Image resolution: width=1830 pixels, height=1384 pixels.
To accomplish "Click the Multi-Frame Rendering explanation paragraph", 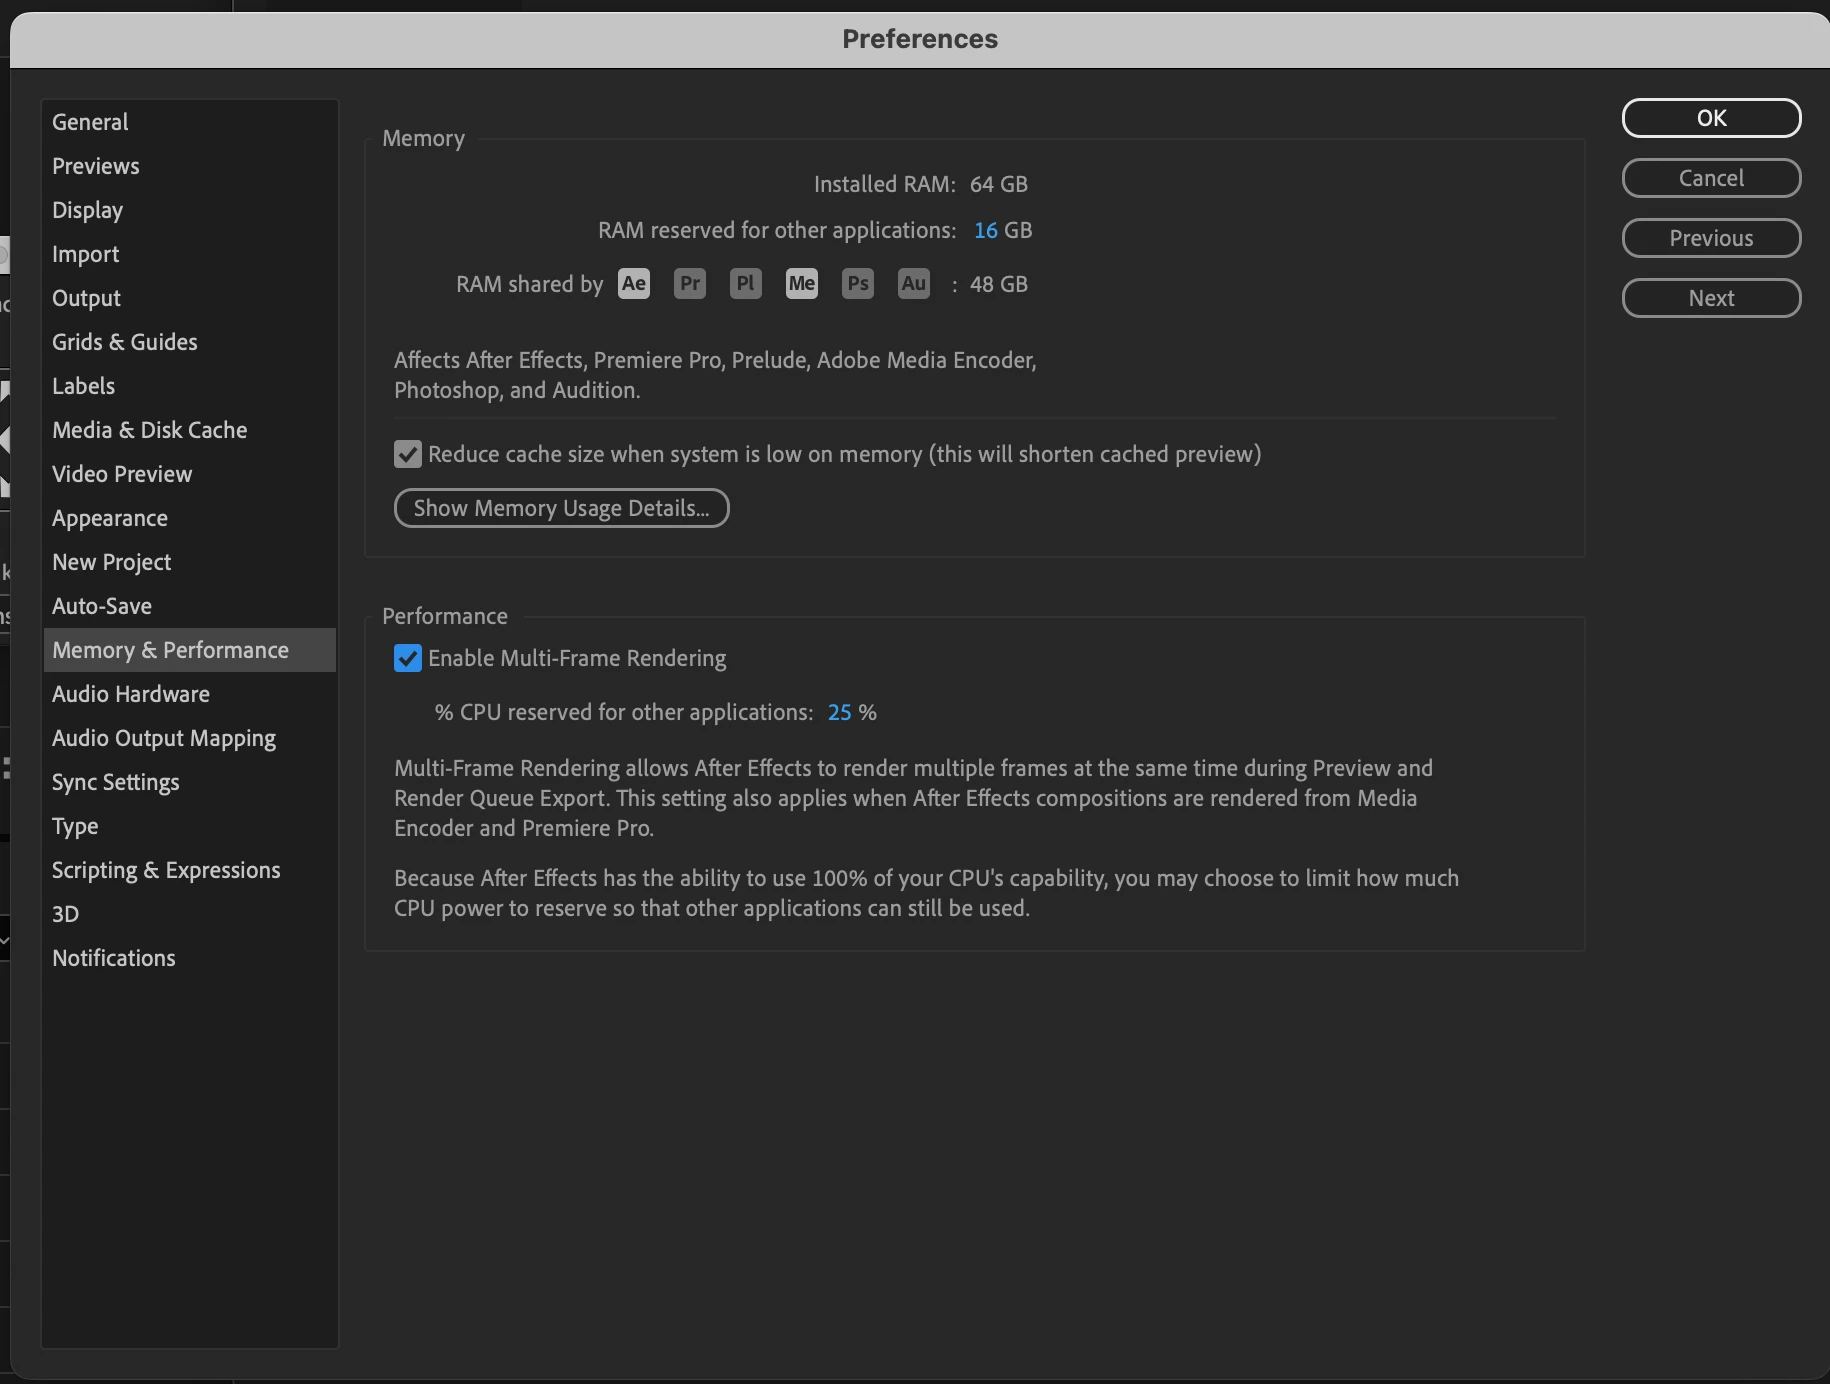I will click(x=913, y=798).
